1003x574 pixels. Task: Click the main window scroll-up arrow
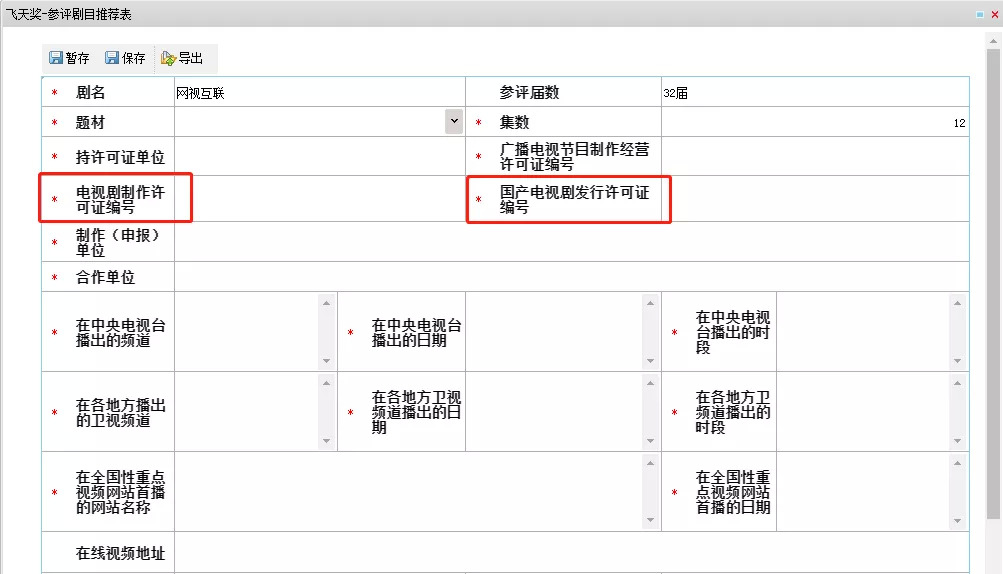tap(993, 40)
